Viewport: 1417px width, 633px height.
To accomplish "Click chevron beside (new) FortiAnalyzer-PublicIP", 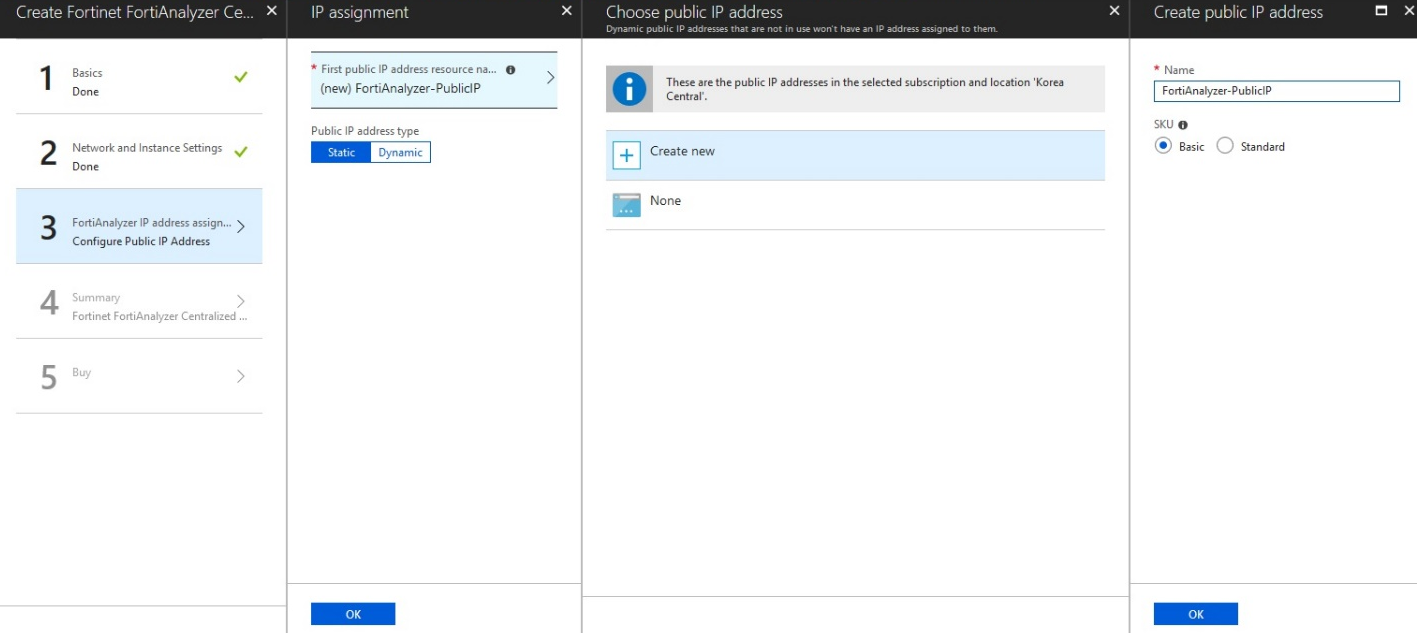I will (x=550, y=78).
